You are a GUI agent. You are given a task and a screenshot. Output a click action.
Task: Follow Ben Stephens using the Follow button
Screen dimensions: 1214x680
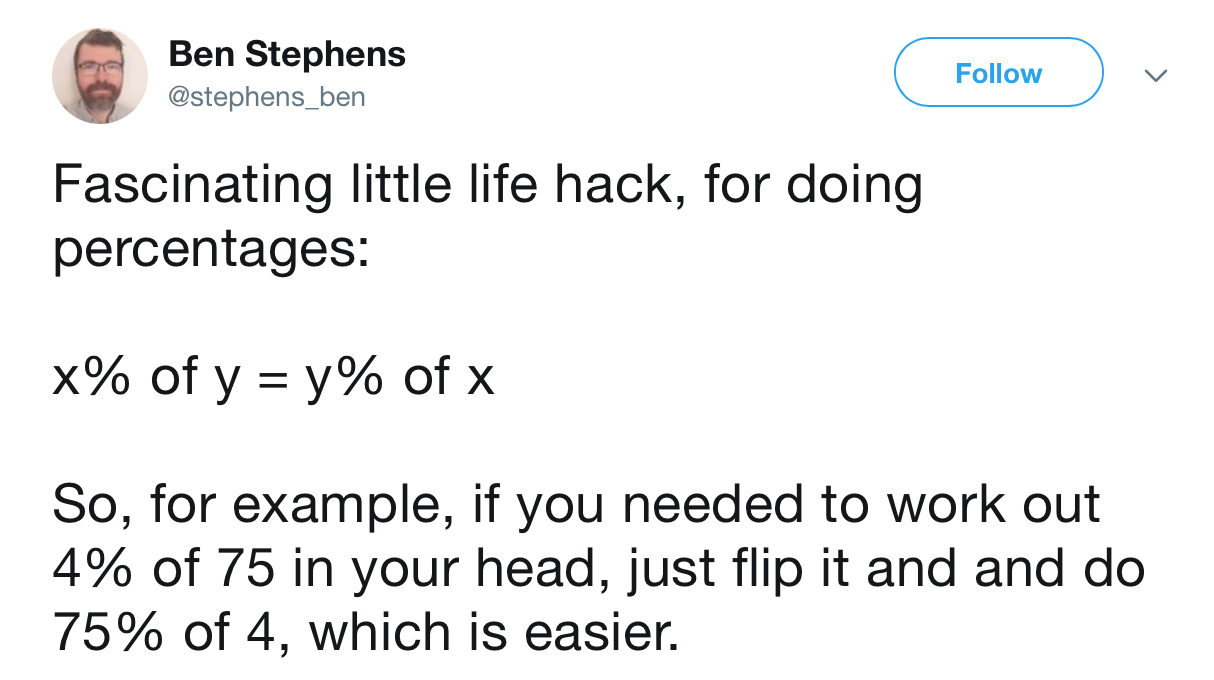click(x=998, y=72)
